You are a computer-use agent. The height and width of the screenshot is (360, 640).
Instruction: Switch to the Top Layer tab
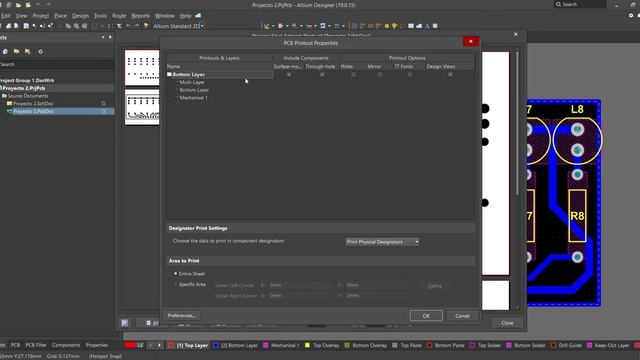pyautogui.click(x=192, y=345)
